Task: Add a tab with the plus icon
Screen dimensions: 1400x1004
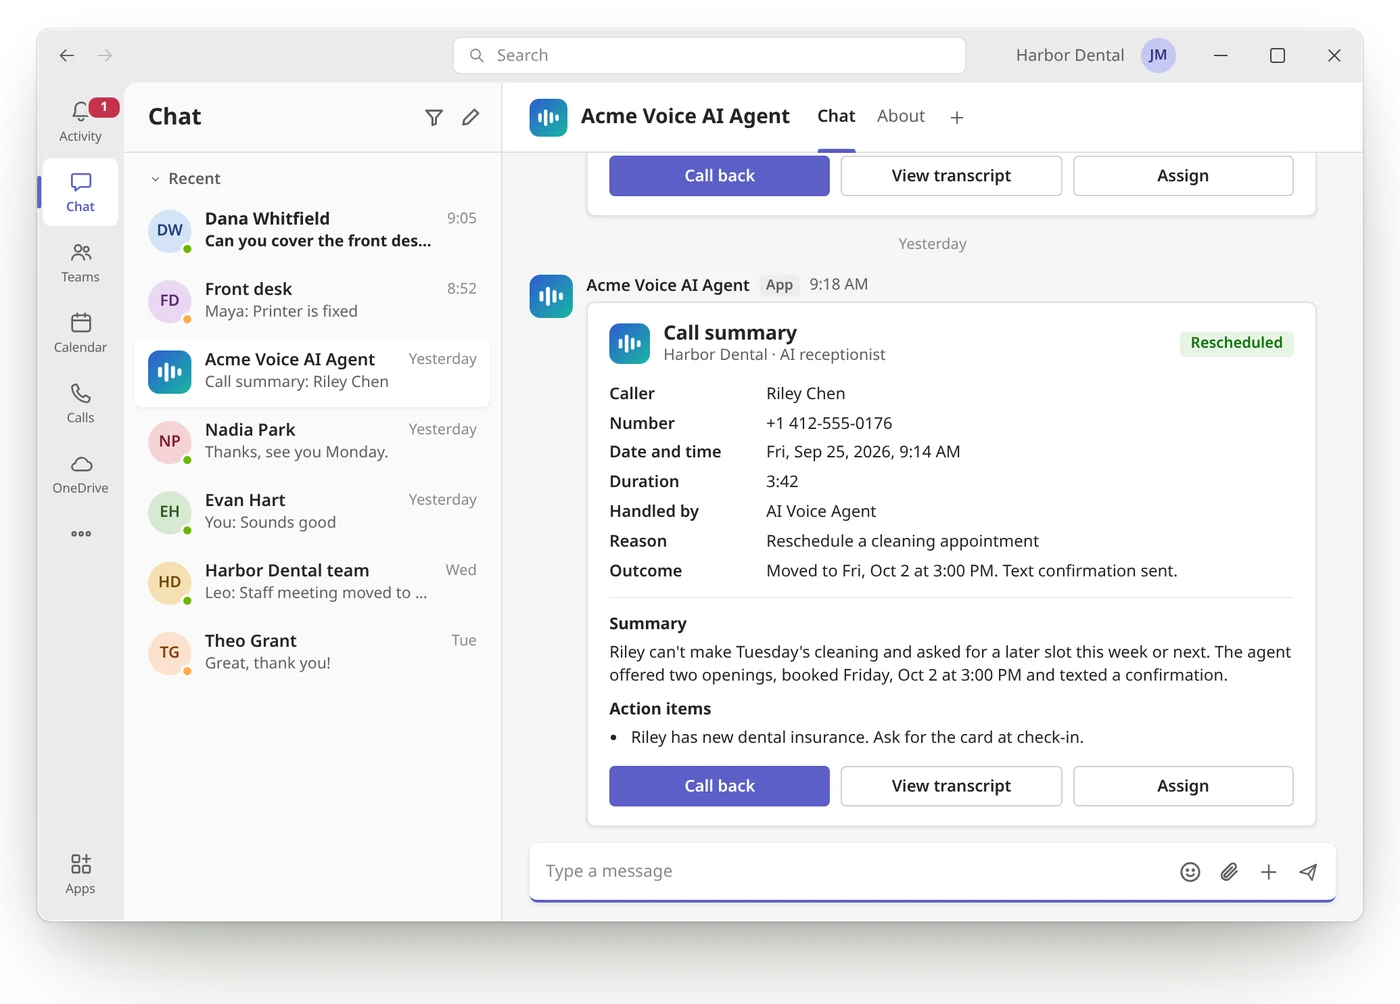Action: click(x=957, y=118)
